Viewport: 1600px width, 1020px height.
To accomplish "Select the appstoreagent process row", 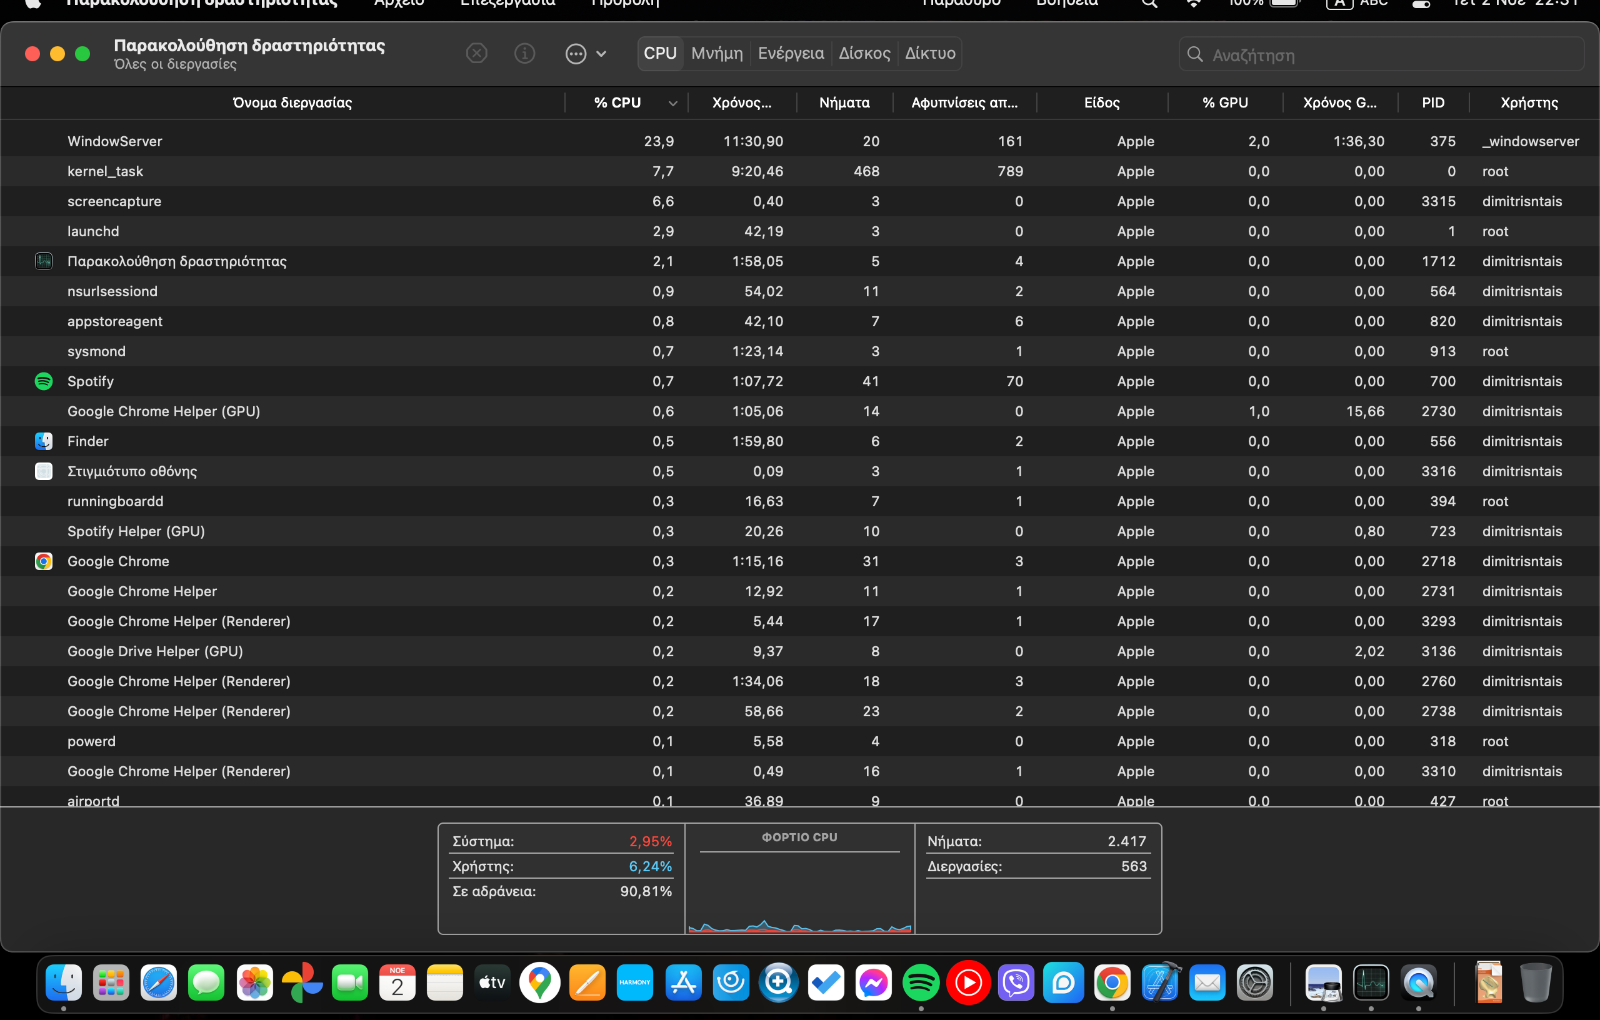I will point(800,321).
